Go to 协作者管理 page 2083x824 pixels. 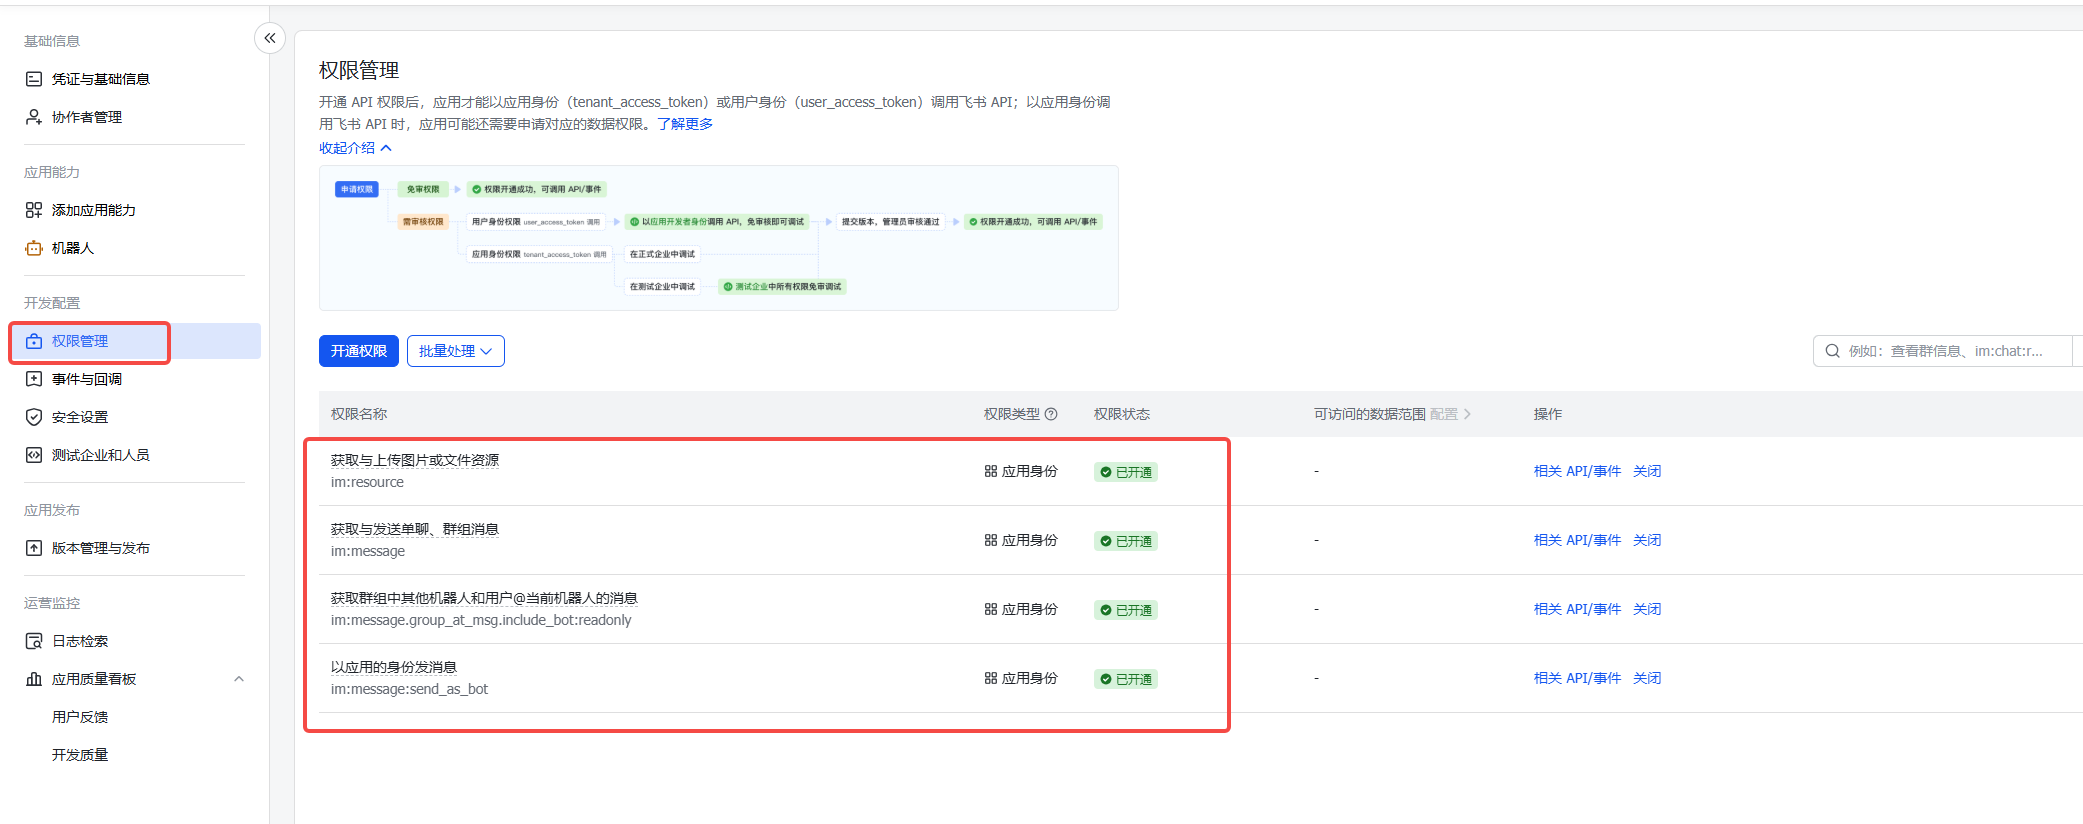[87, 117]
